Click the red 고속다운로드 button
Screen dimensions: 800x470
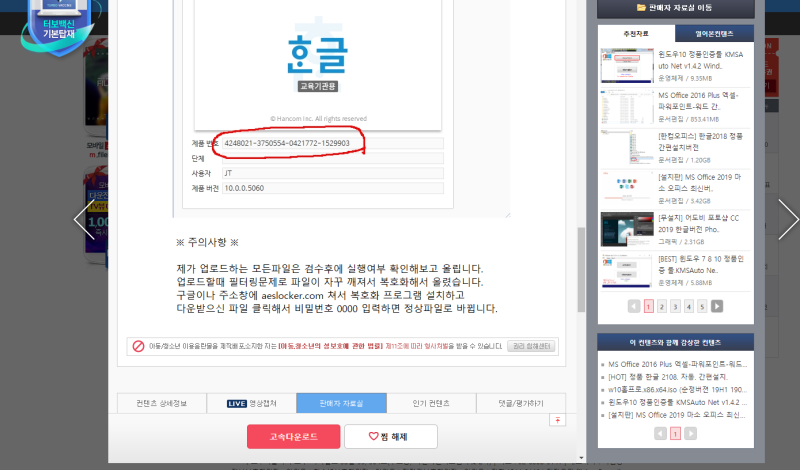[x=293, y=436]
